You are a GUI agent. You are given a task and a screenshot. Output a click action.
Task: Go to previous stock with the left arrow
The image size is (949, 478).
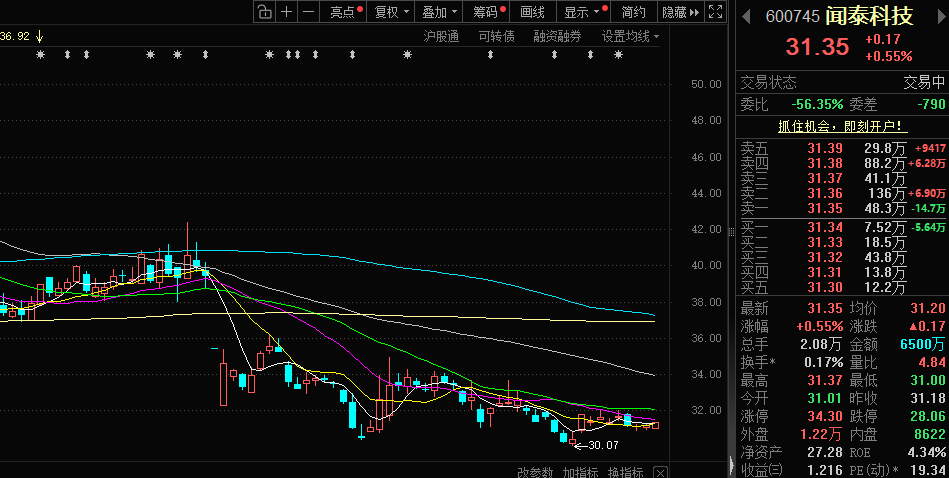click(x=746, y=16)
